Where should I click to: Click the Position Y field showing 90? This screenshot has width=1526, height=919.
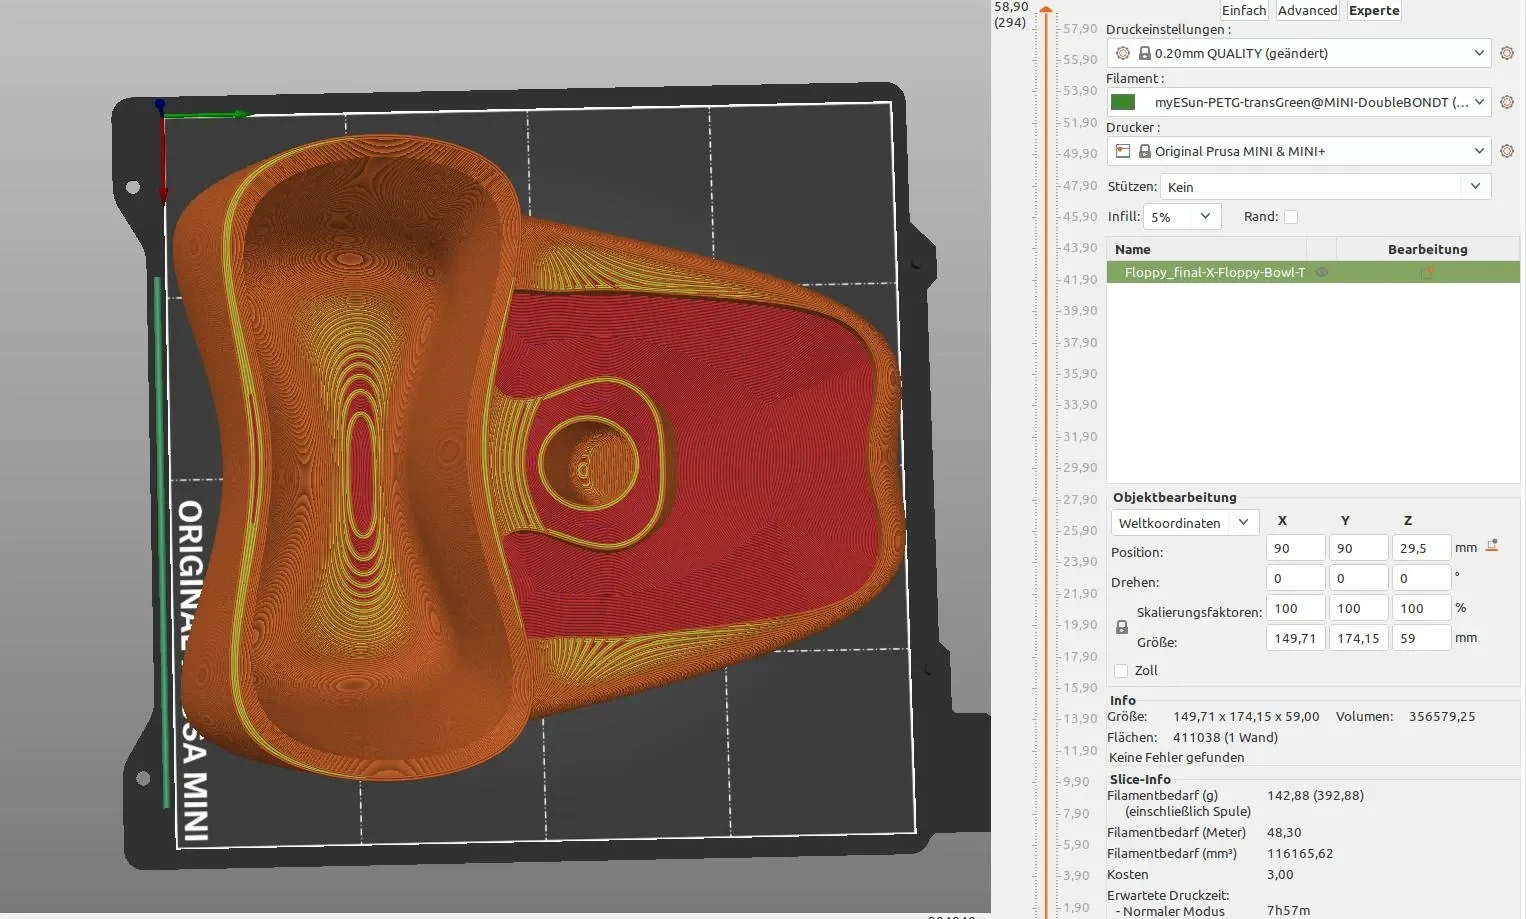[1358, 548]
